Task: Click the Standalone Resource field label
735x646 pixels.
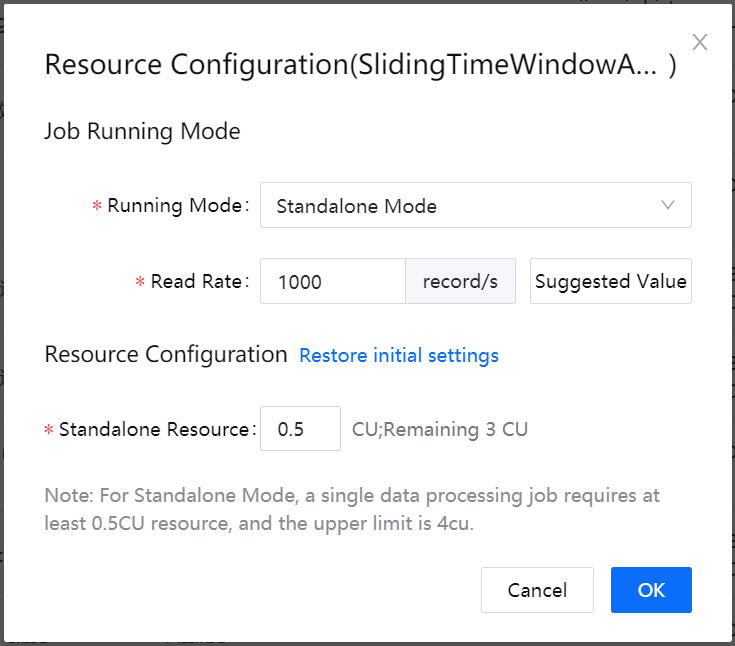Action: [x=154, y=430]
